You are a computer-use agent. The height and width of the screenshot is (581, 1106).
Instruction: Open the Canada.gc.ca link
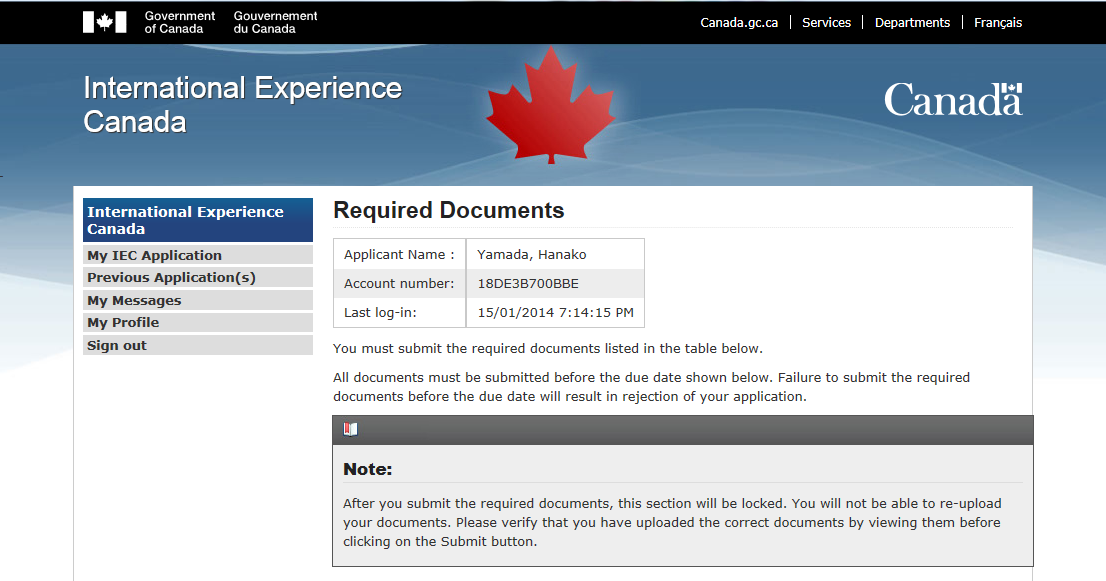coord(739,23)
